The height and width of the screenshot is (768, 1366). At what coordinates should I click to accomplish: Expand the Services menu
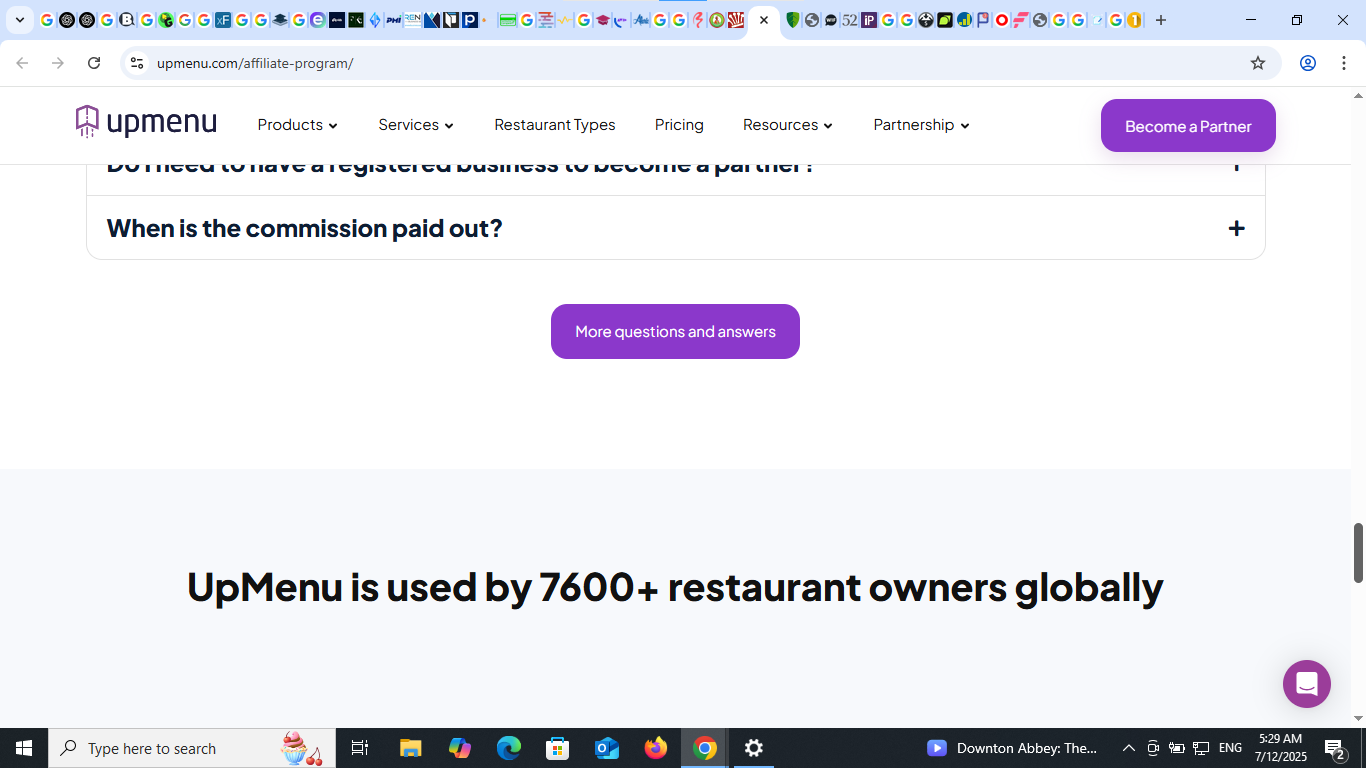(x=416, y=125)
